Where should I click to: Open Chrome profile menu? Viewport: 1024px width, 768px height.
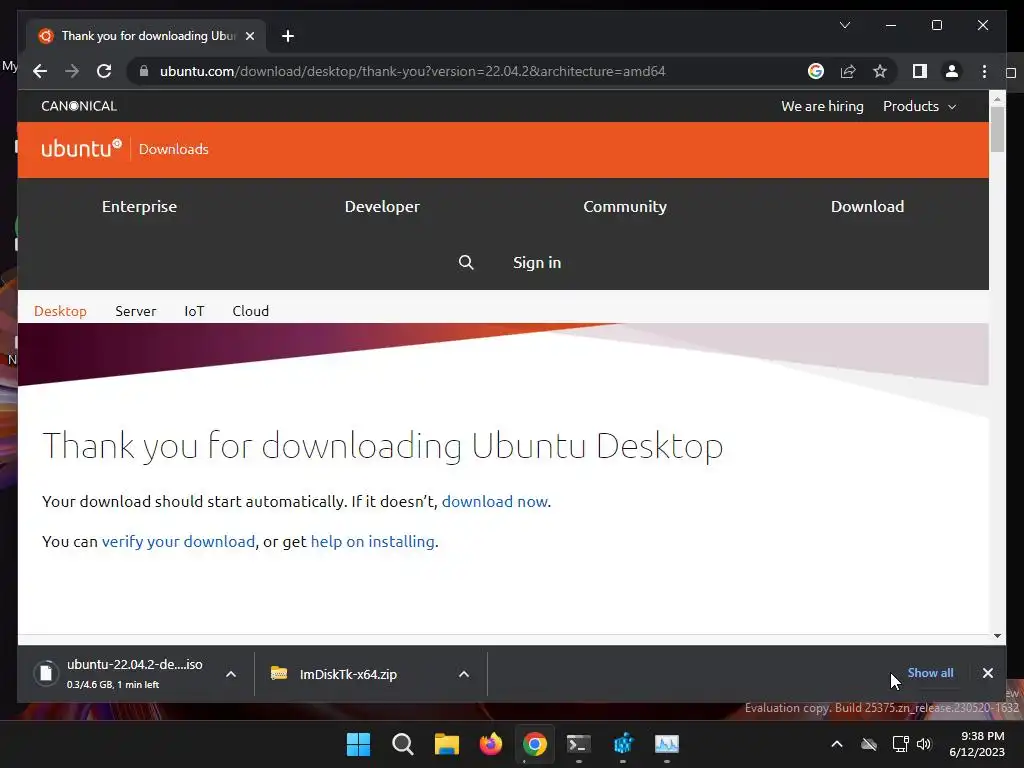(x=952, y=71)
